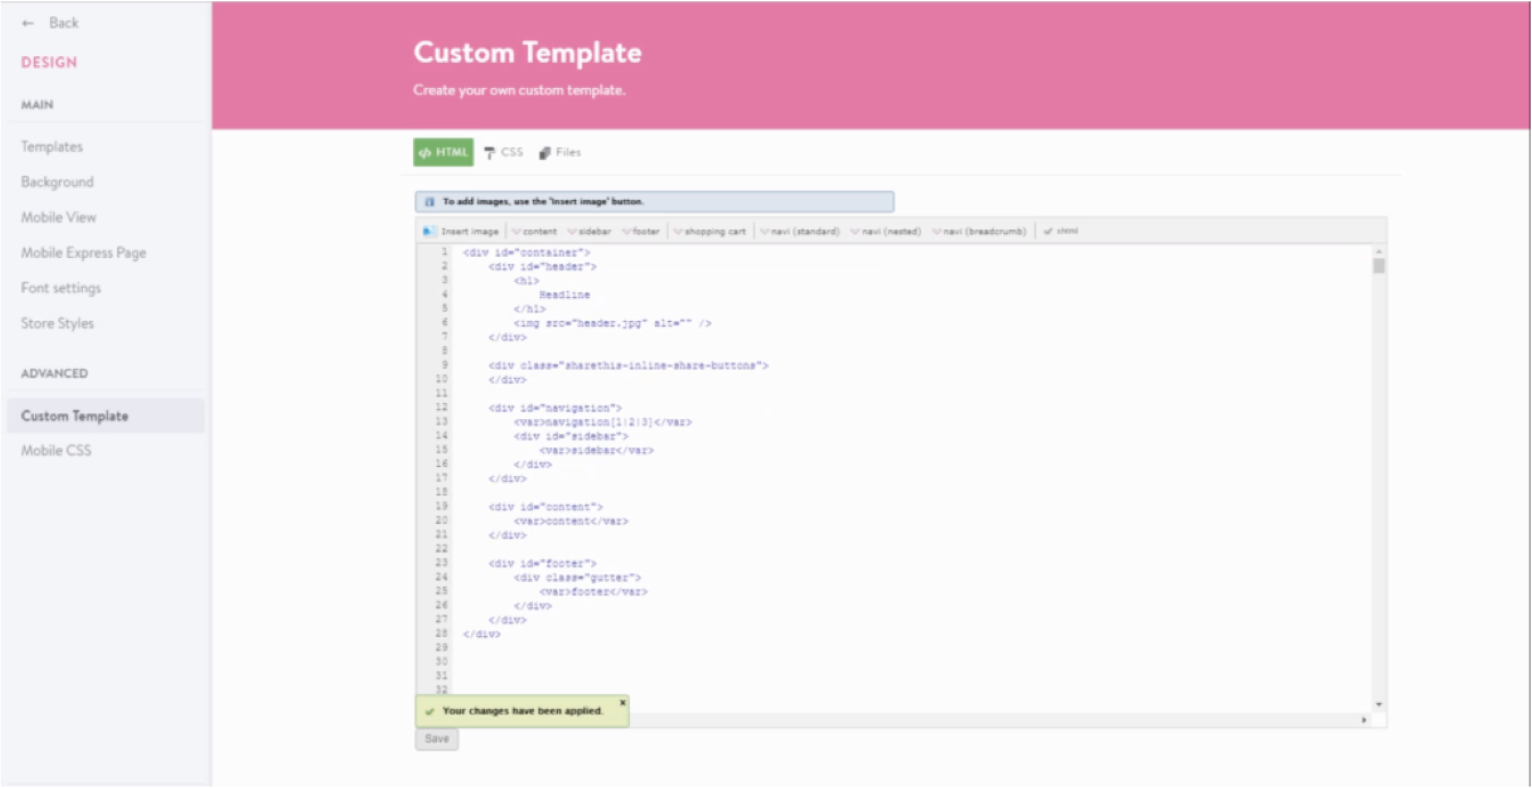Click the scrollbar down arrow
Screen dimensions: 1532x788
(x=1379, y=705)
